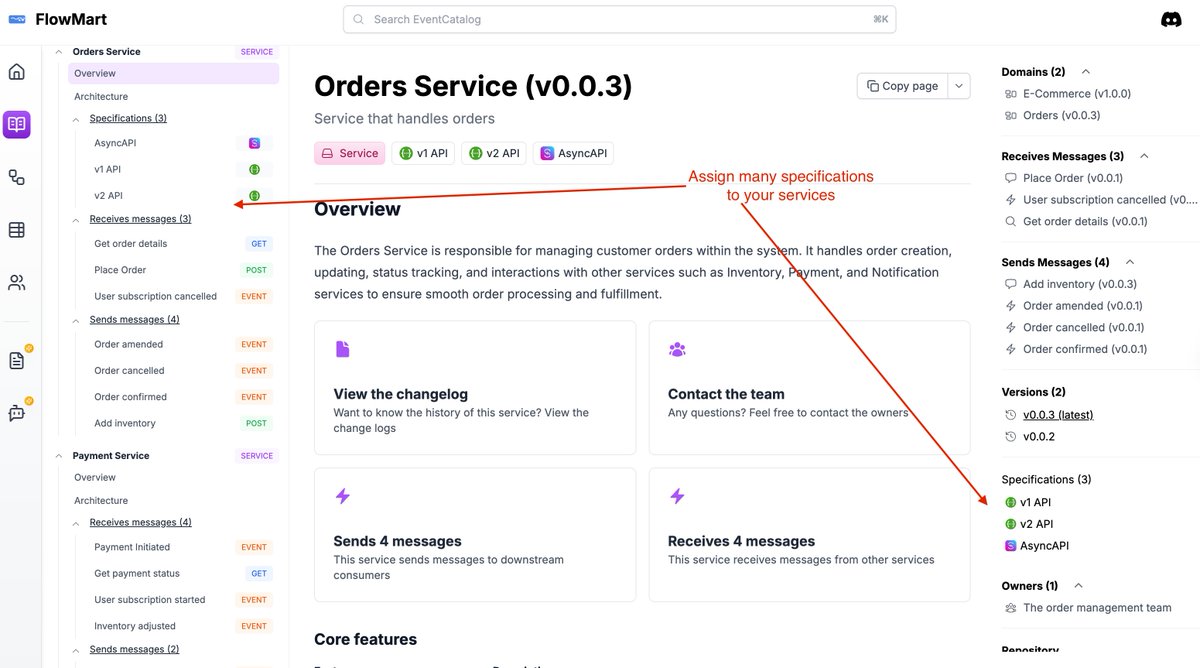Select Overview under Orders Service
1200x668 pixels.
coord(173,73)
